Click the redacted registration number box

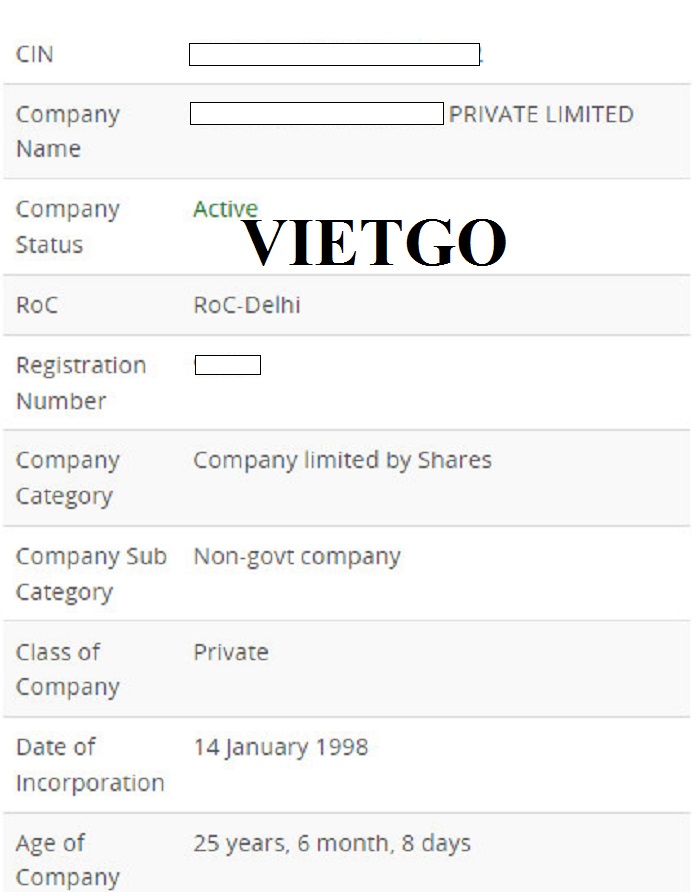(x=228, y=365)
